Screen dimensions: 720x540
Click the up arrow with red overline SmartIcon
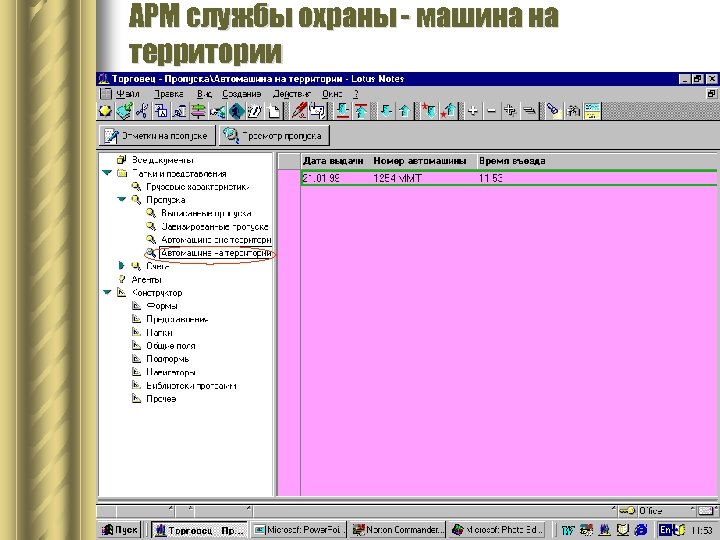tap(361, 111)
